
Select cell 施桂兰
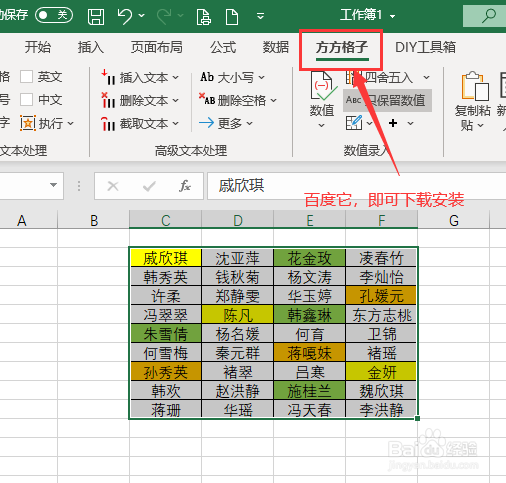[310, 391]
